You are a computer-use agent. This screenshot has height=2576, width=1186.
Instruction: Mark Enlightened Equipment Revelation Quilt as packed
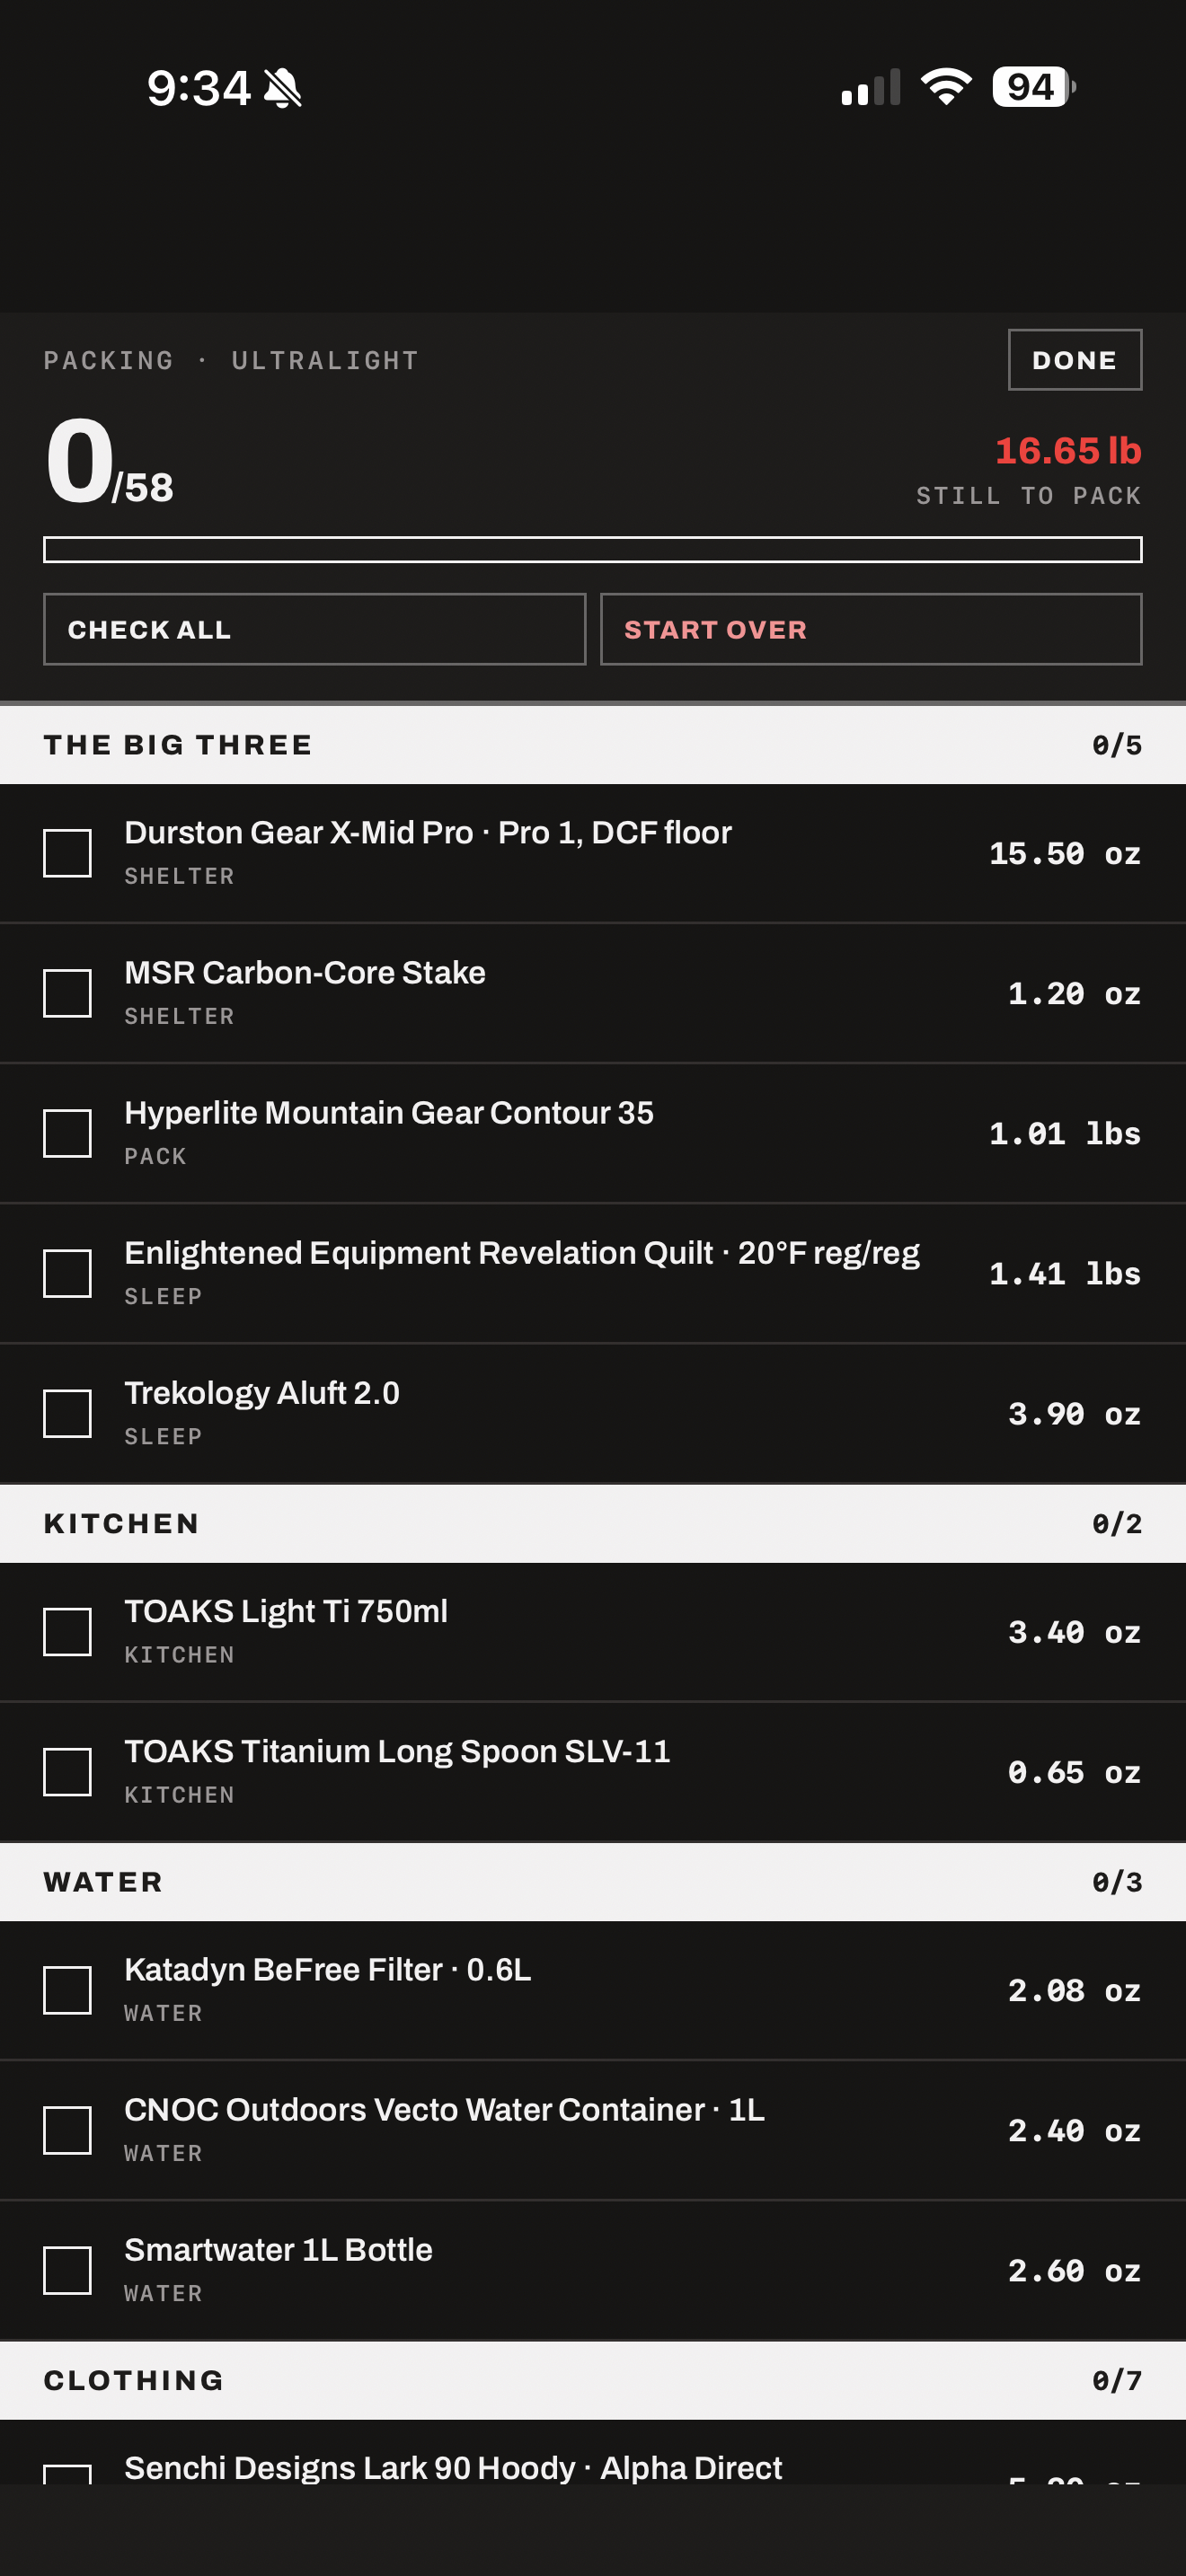67,1273
